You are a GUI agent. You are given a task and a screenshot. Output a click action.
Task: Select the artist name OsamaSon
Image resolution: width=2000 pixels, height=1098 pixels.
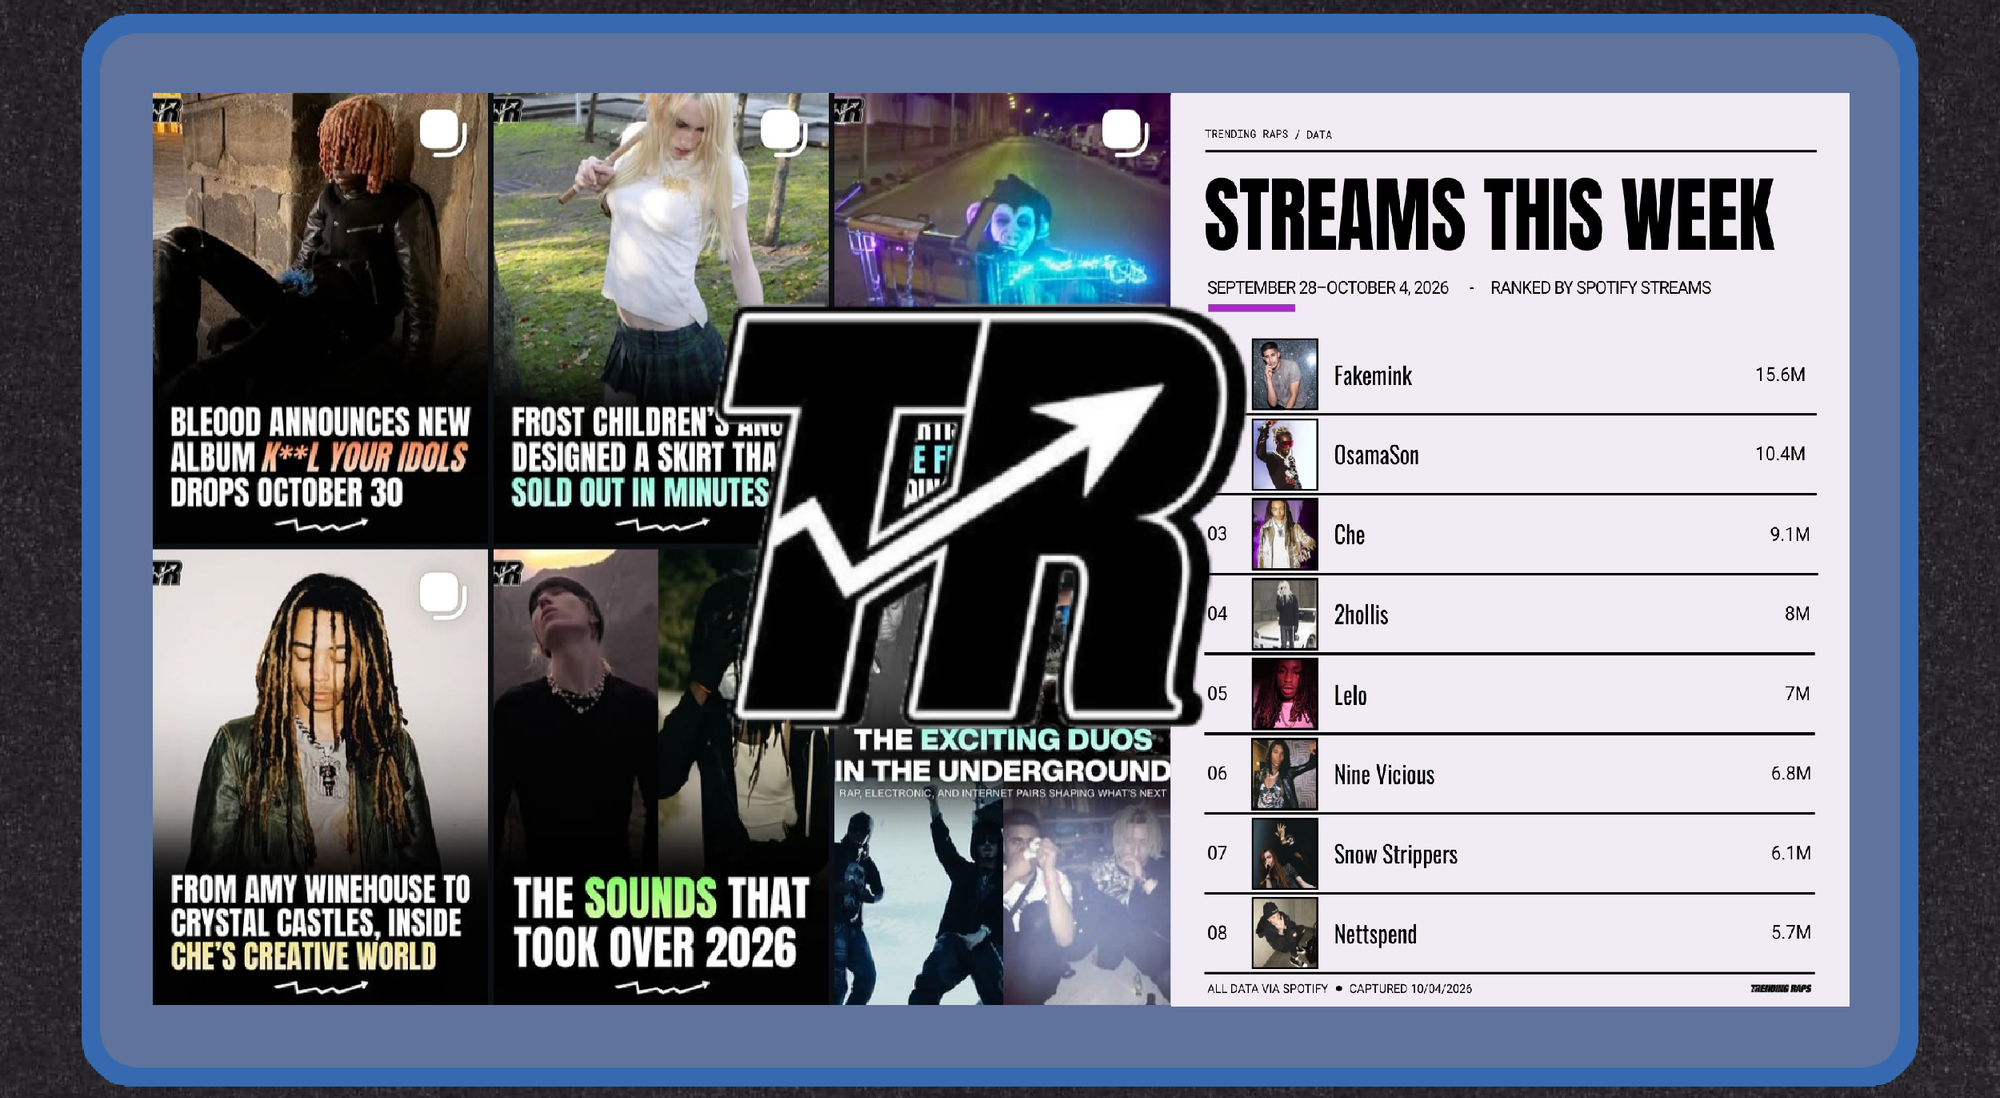pyautogui.click(x=1376, y=455)
